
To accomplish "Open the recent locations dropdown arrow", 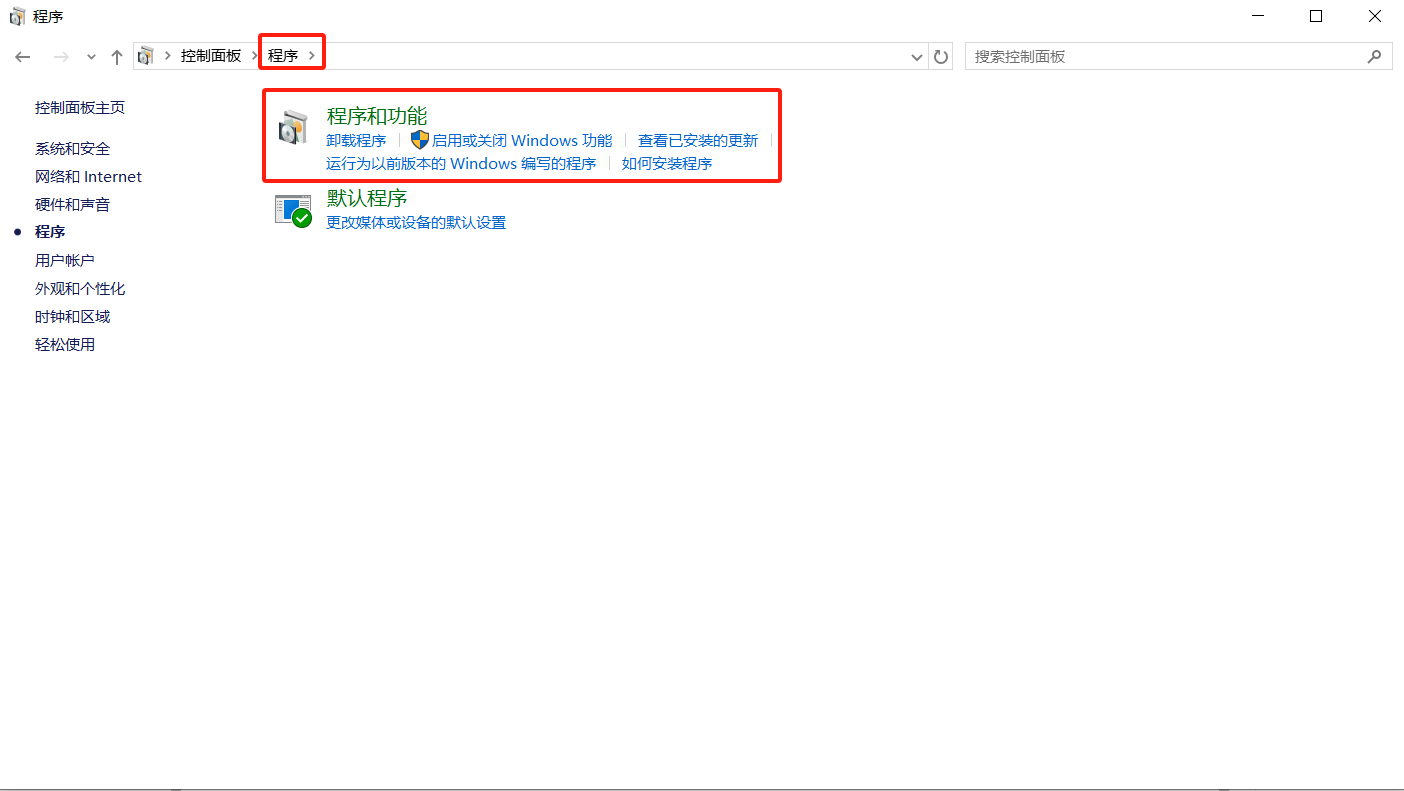I will (x=91, y=57).
